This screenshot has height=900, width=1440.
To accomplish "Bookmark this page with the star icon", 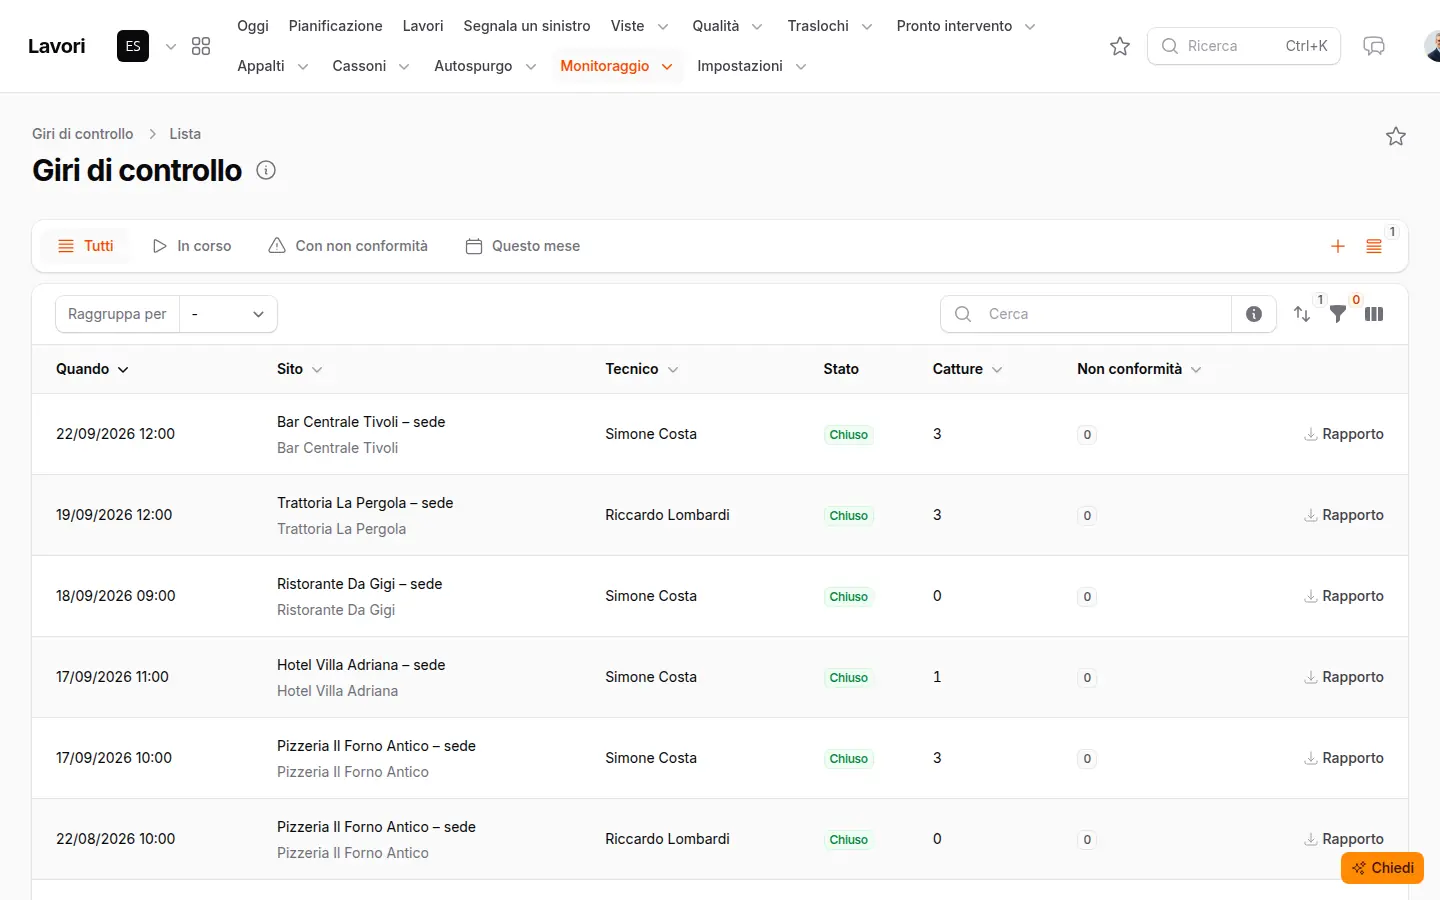I will coord(1396,136).
